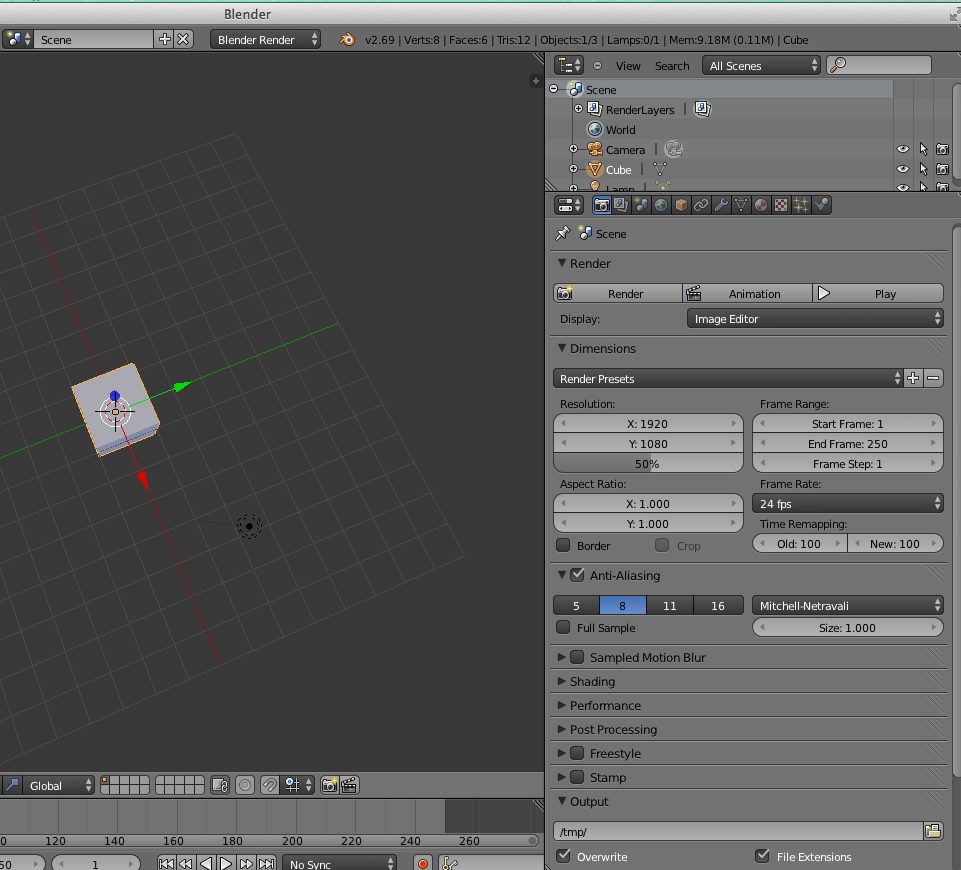This screenshot has height=870, width=961.
Task: Open the All Scenes outliner filter dropdown
Action: coord(761,66)
